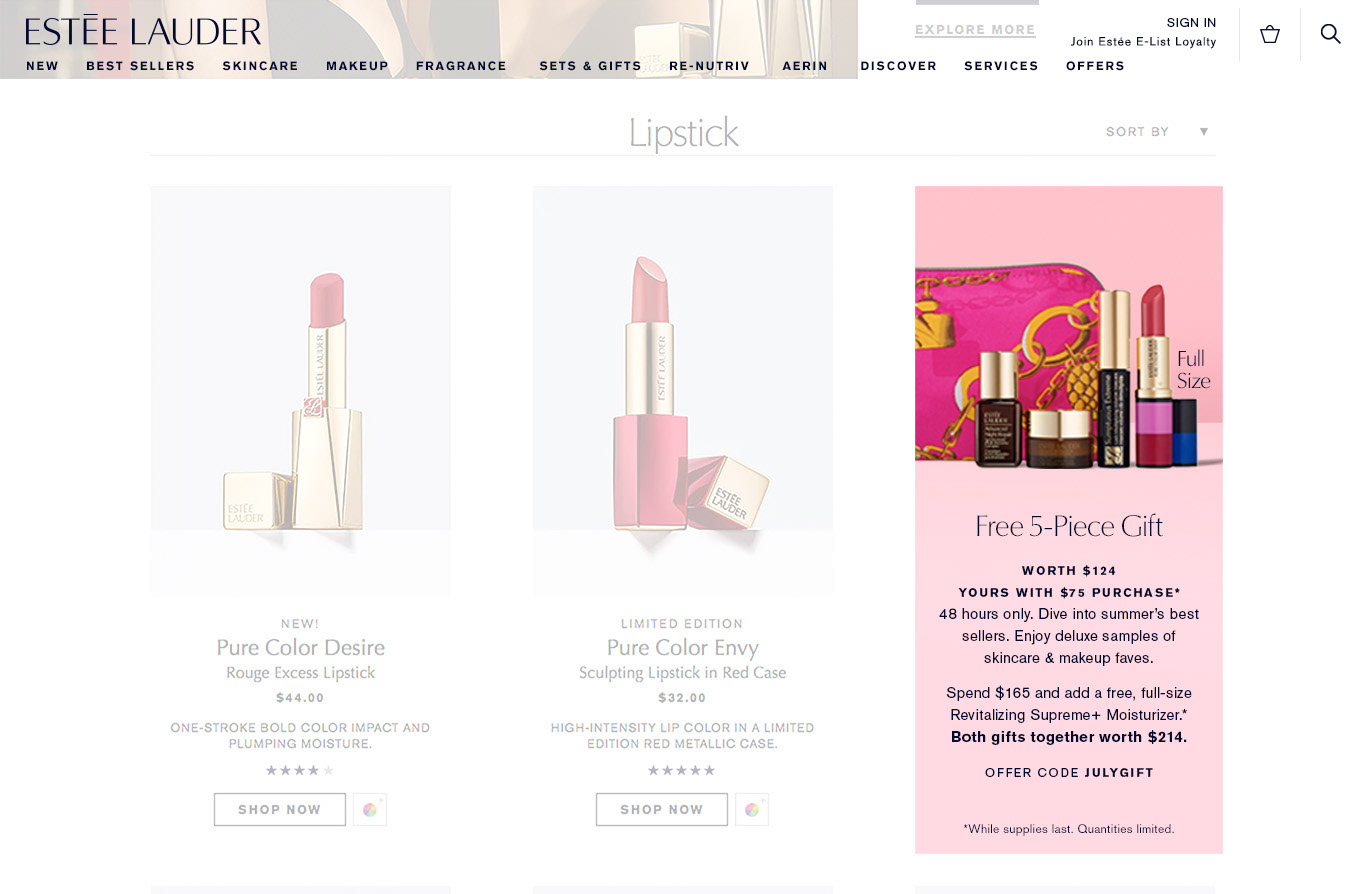Click Shop Now for Pure Color Desire
The height and width of the screenshot is (894, 1366).
(280, 810)
